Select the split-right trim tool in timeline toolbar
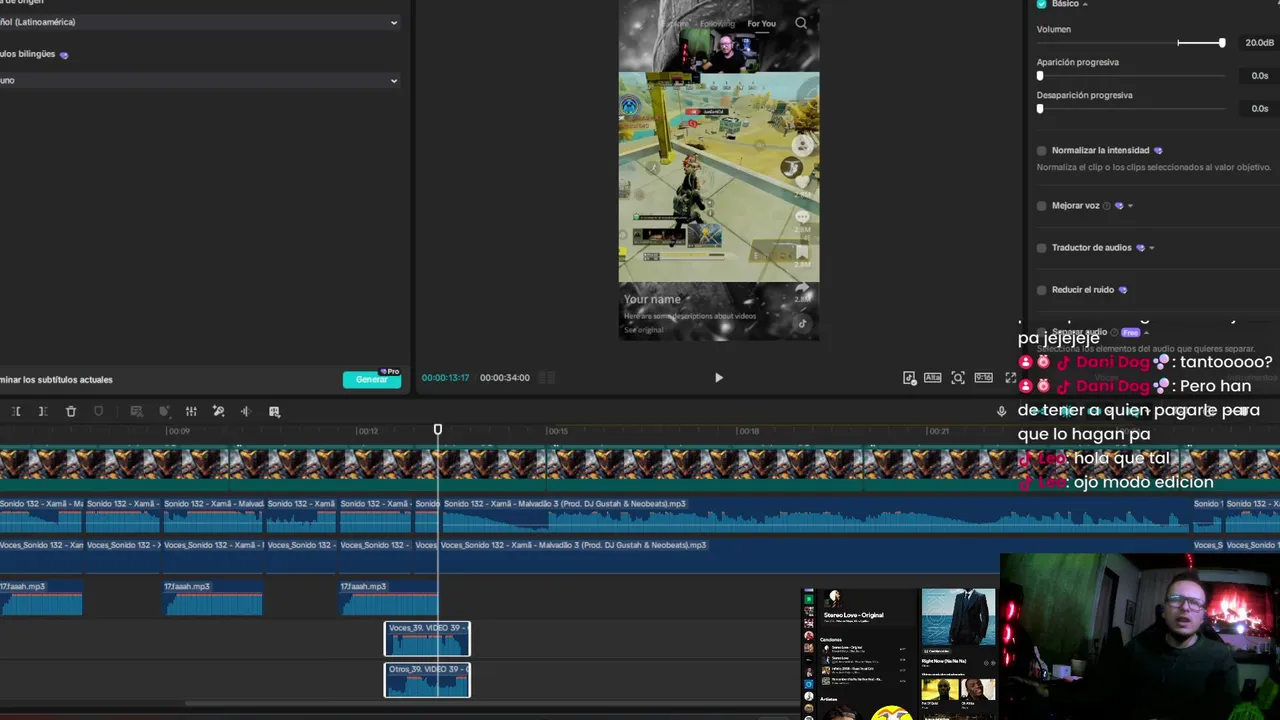The width and height of the screenshot is (1280, 720). pos(43,411)
